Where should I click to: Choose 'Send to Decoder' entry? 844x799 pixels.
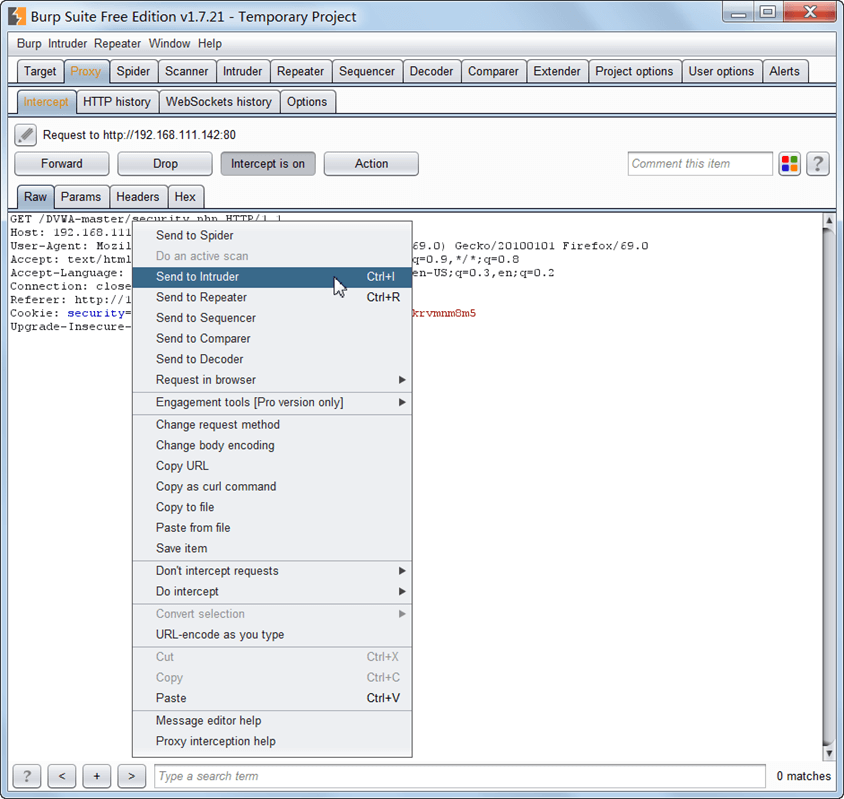point(272,359)
